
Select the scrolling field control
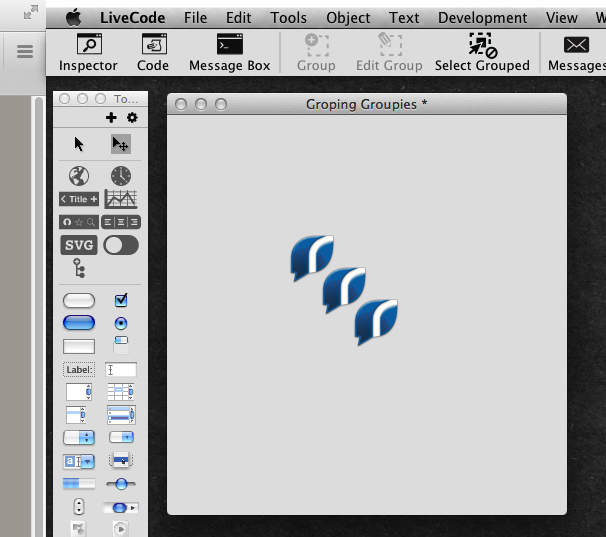pyautogui.click(x=79, y=392)
